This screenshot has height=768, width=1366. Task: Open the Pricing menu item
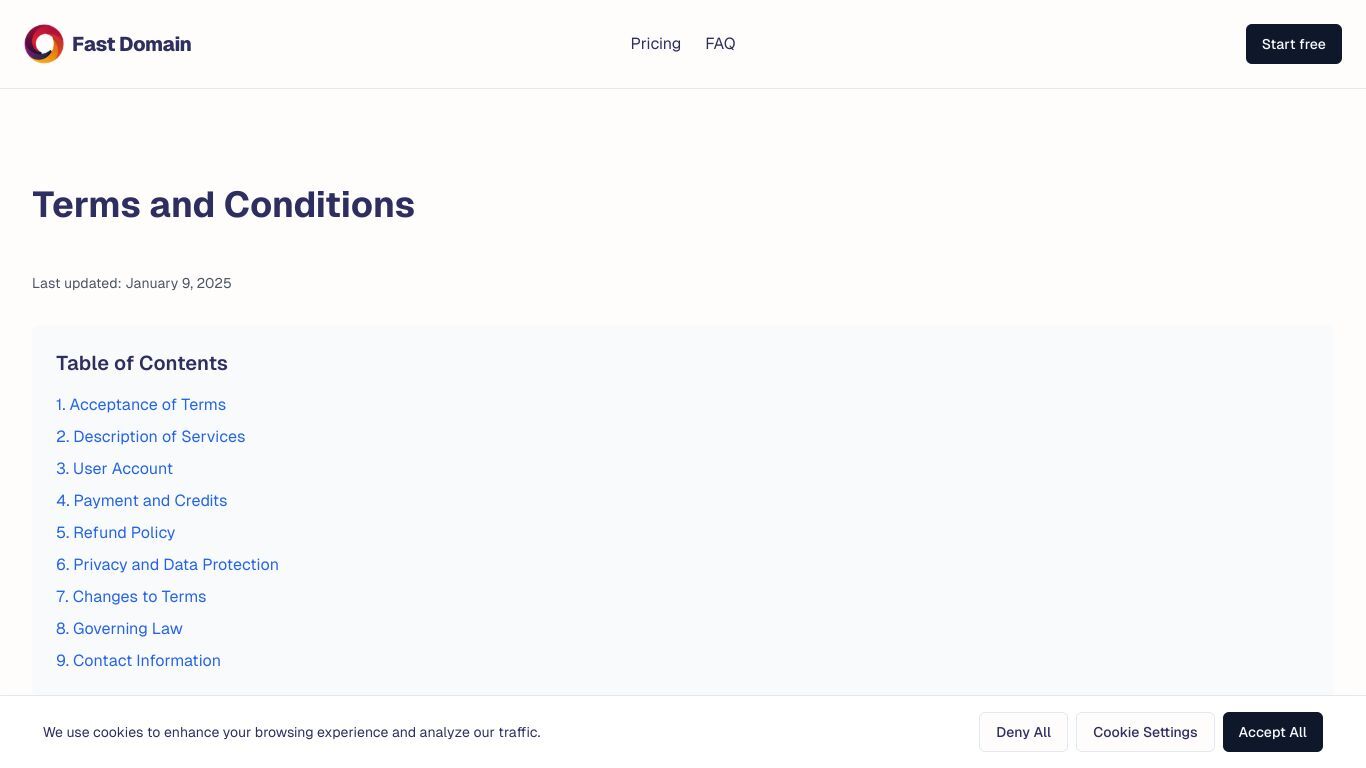pos(656,44)
